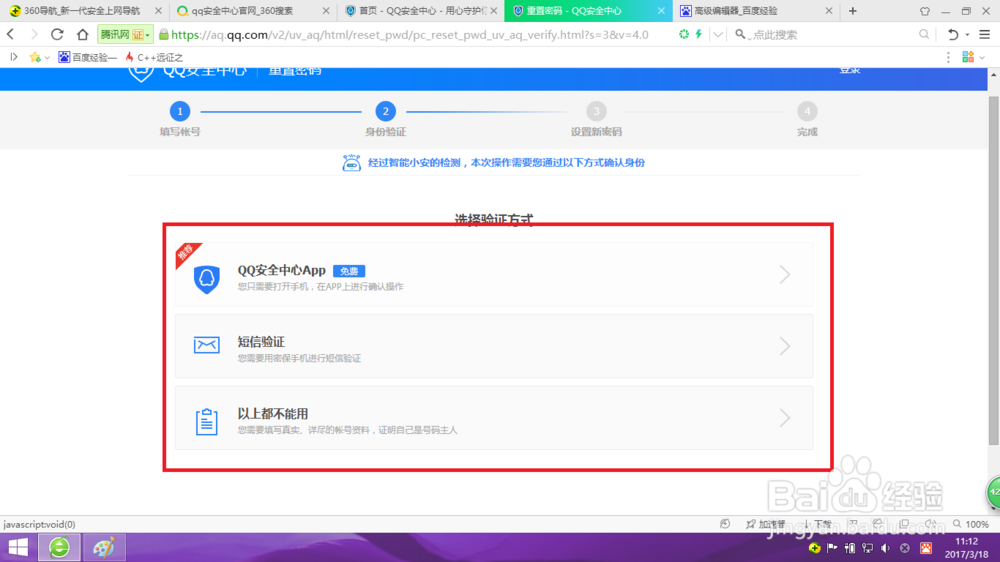Screen dimensions: 1000x562
Task: Open the colorful extensions grid icon
Action: click(968, 57)
